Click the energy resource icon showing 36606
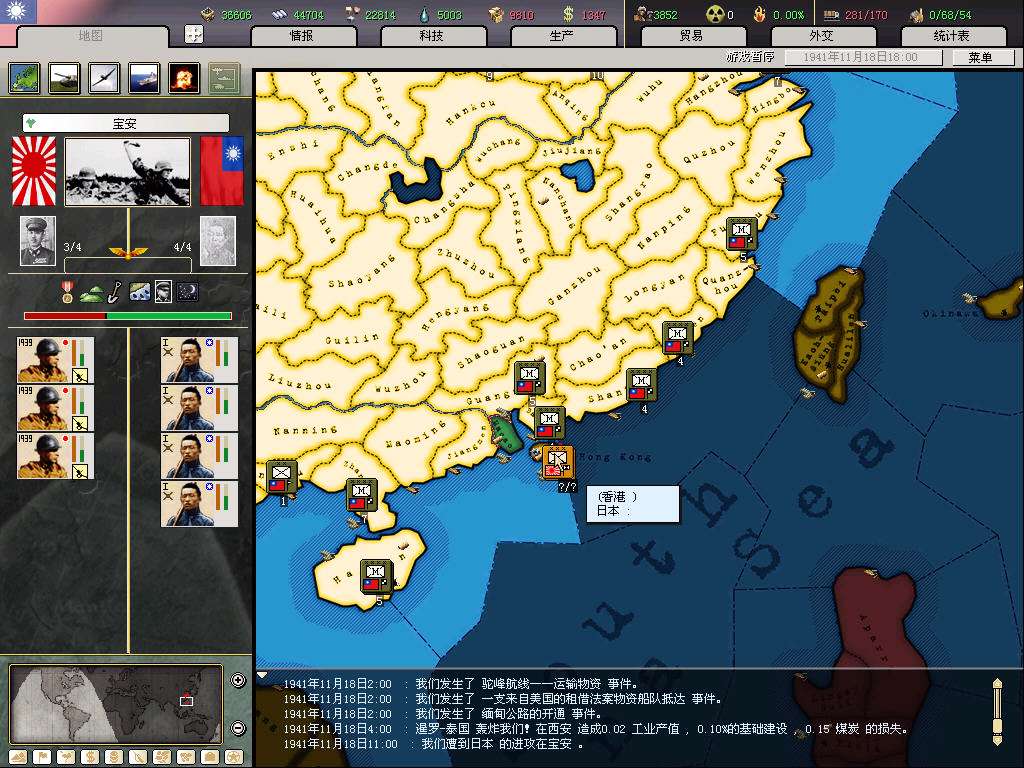 (208, 14)
